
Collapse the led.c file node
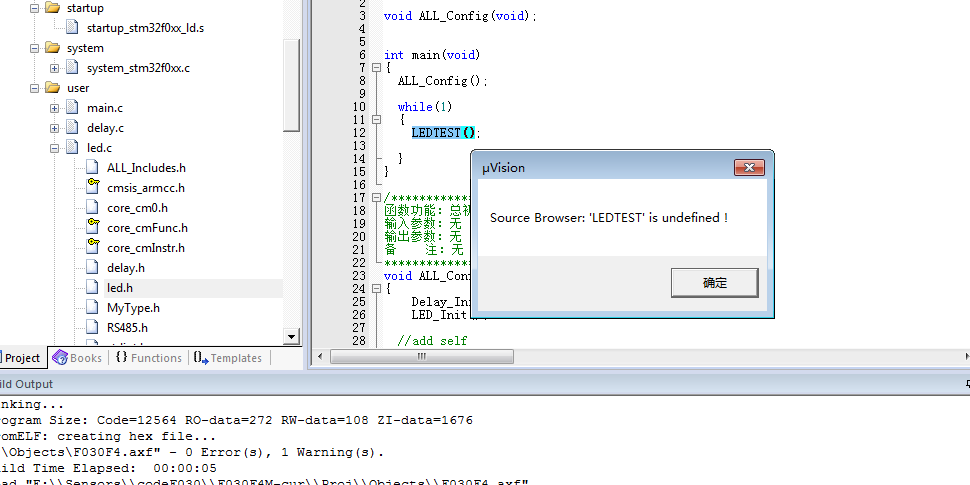tap(54, 148)
